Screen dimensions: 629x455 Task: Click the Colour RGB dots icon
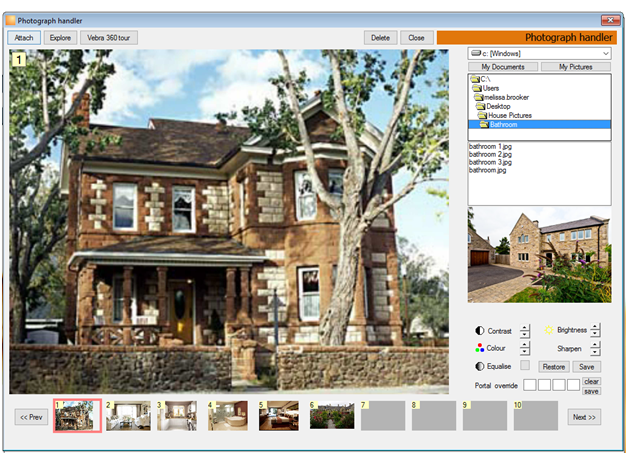click(479, 348)
